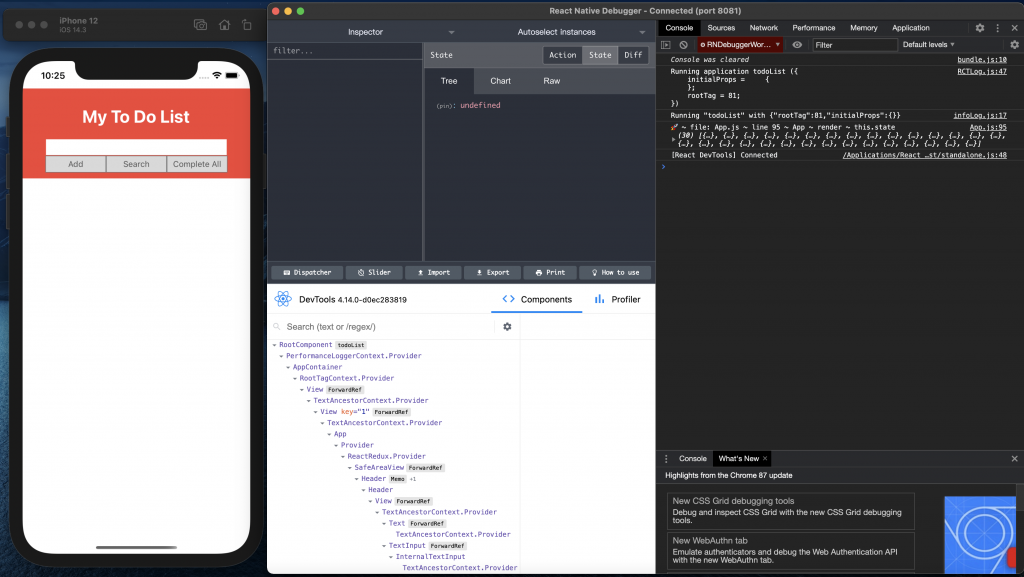This screenshot has width=1024, height=577.
Task: Click the Search button in simulator
Action: pyautogui.click(x=136, y=164)
